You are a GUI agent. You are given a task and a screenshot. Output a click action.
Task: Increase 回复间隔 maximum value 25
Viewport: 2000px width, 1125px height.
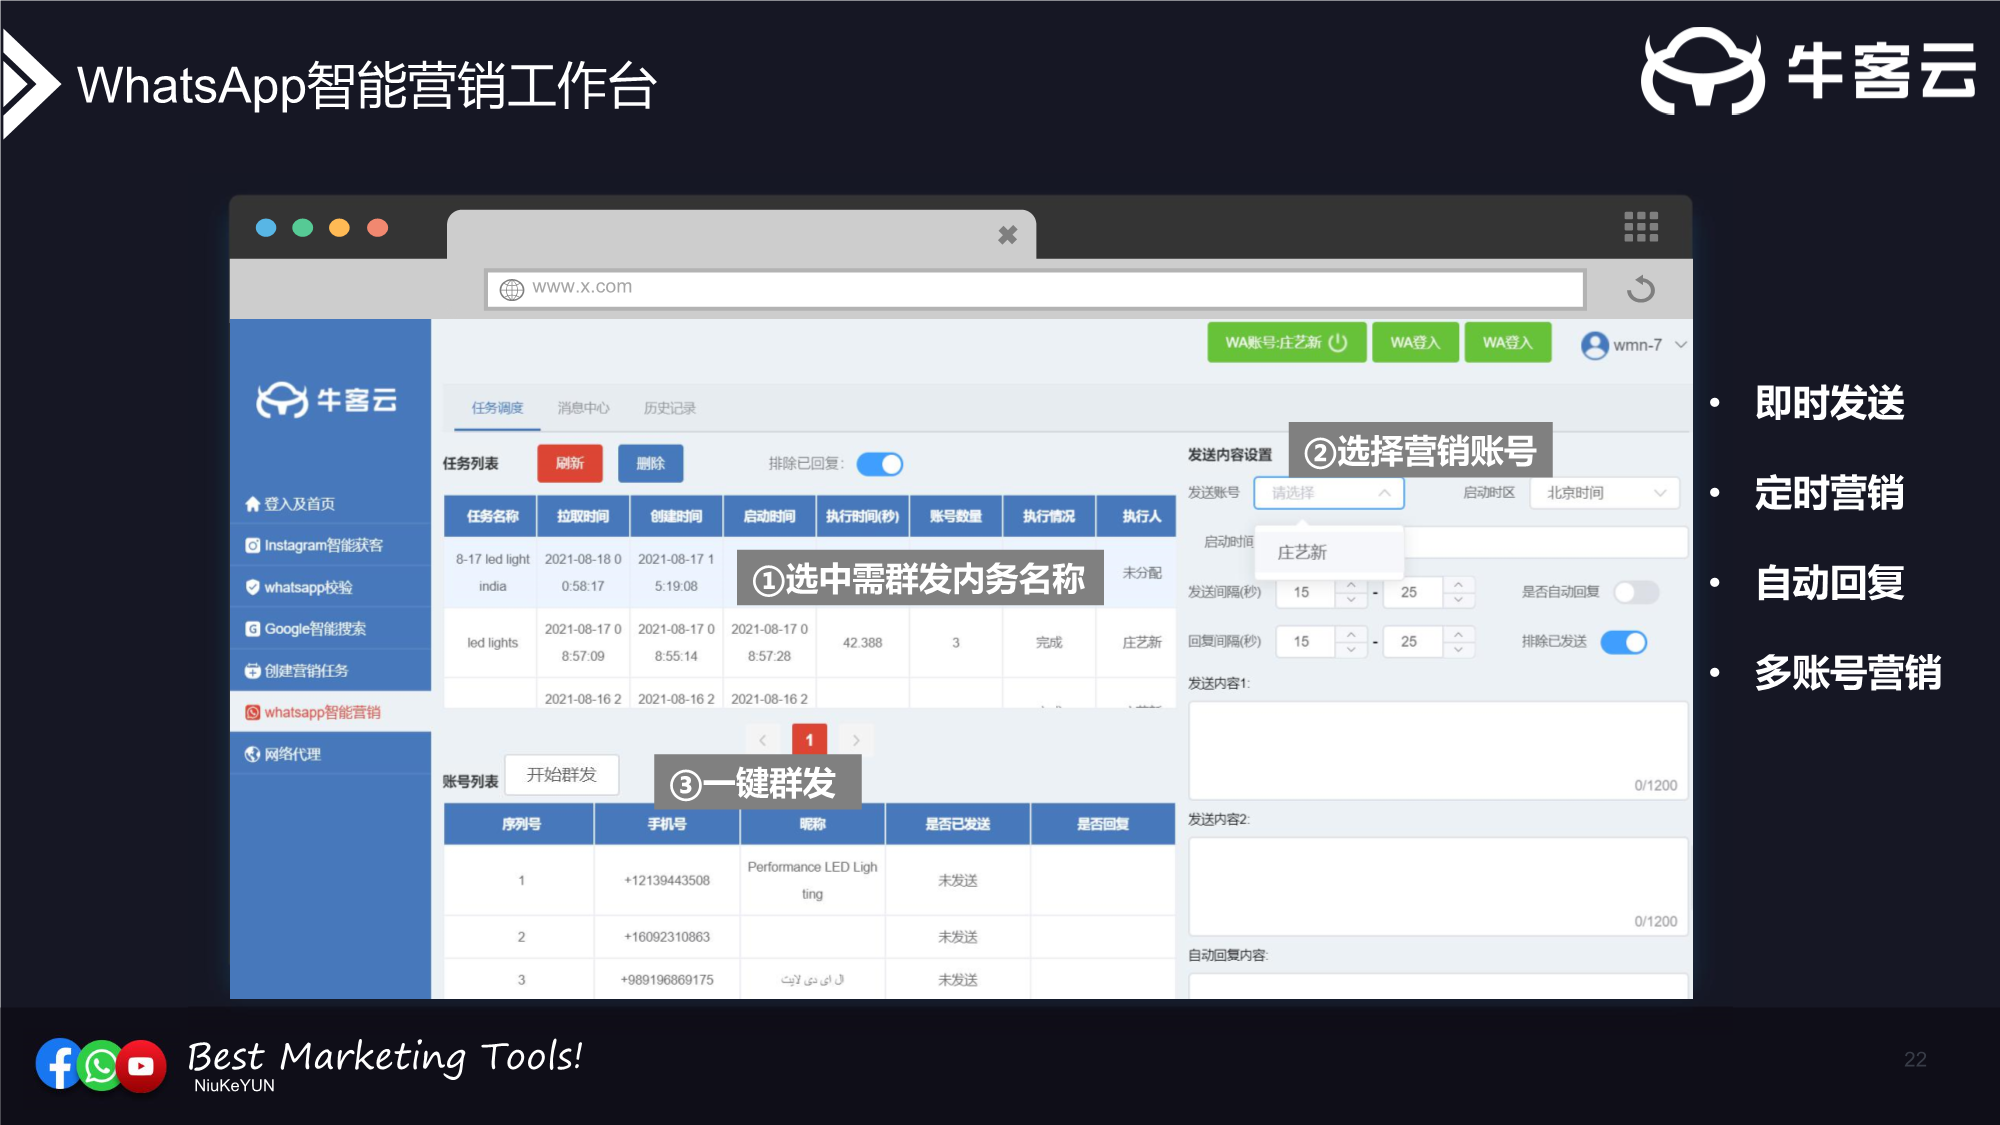[x=1458, y=634]
